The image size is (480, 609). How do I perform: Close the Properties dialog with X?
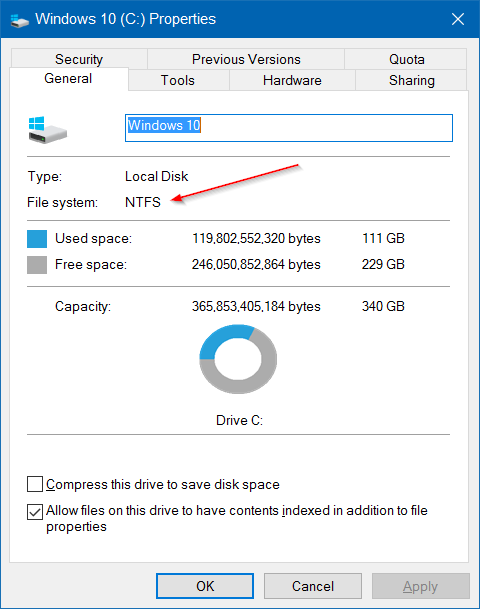coord(458,19)
